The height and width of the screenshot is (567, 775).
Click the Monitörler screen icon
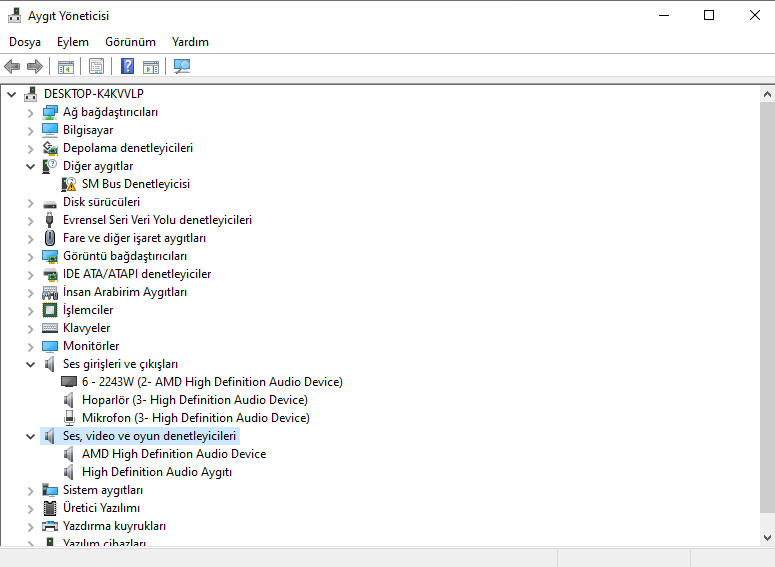[x=50, y=347]
